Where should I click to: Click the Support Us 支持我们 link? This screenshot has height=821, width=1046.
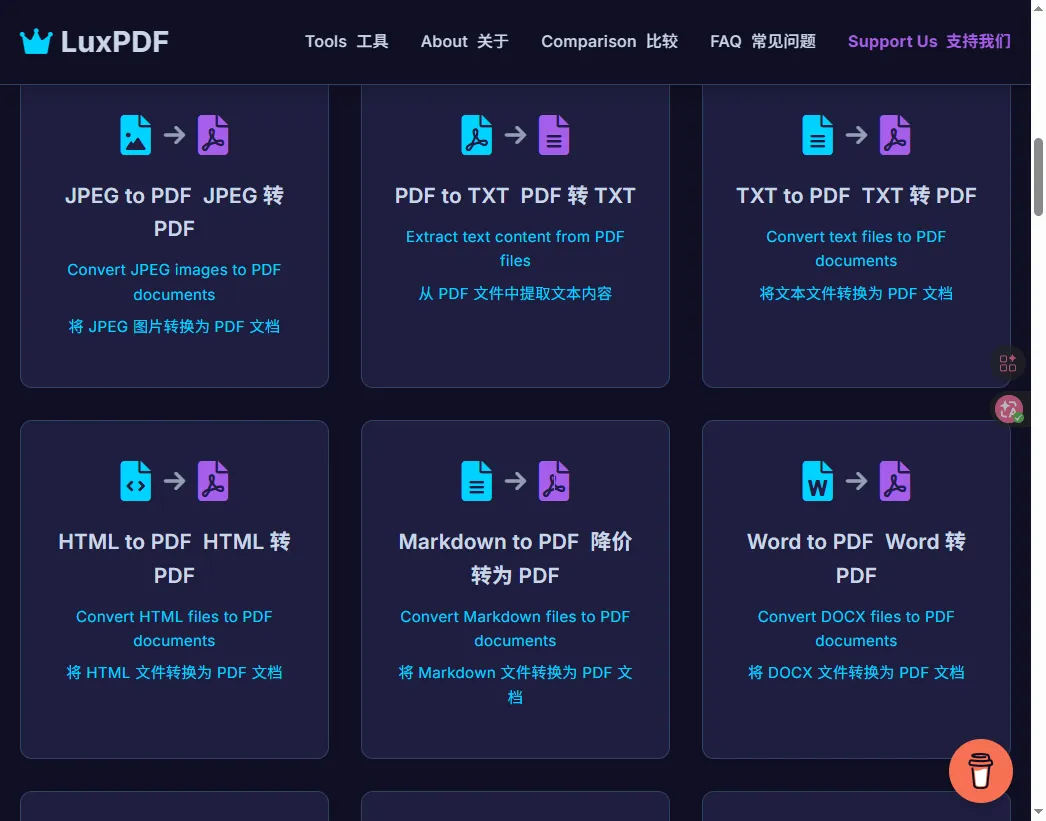pyautogui.click(x=929, y=41)
